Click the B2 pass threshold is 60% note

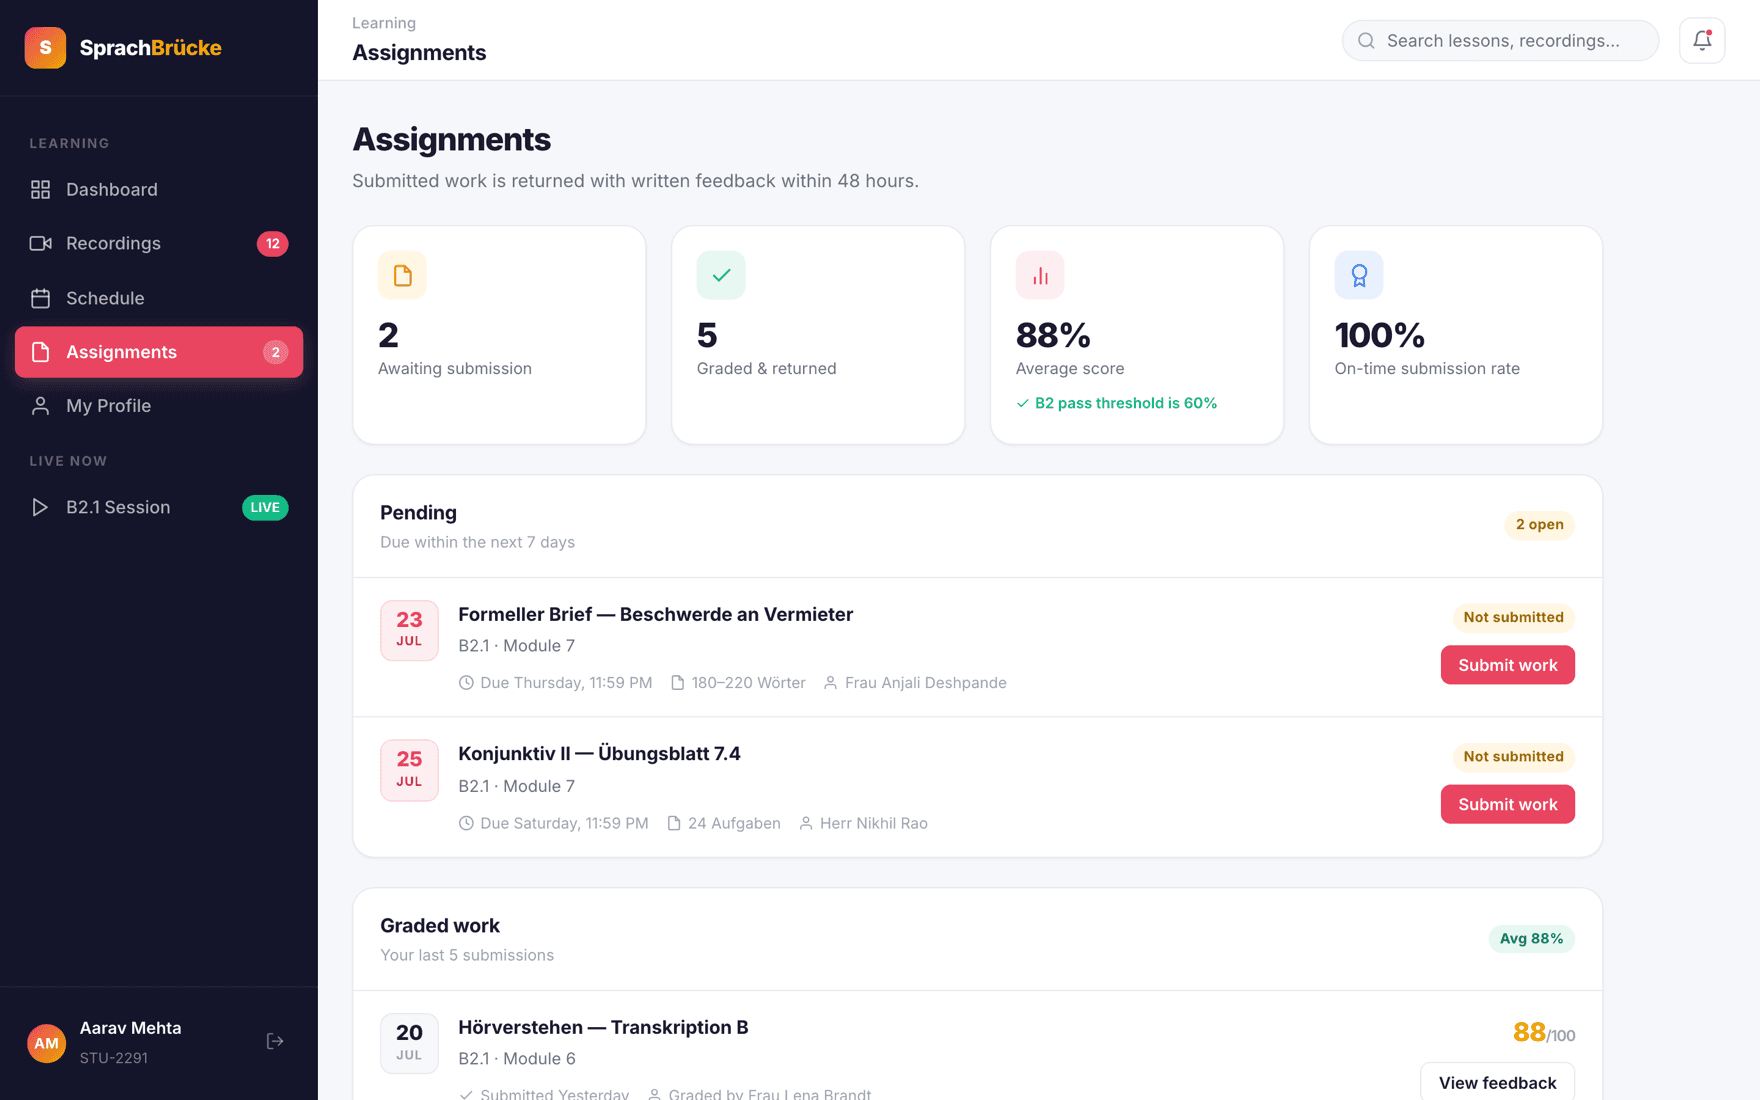(x=1116, y=403)
